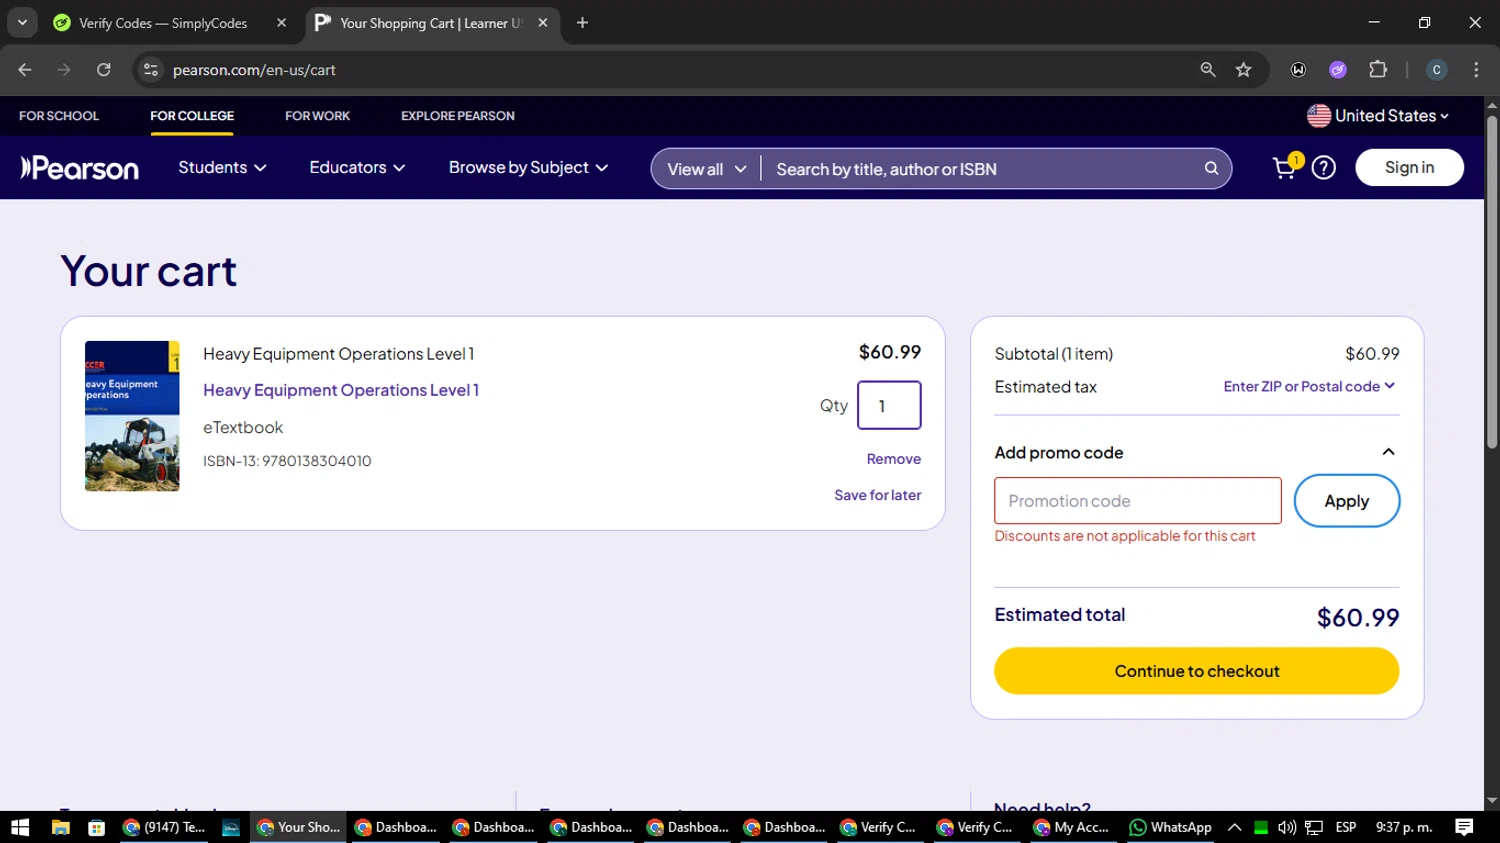The image size is (1500, 843).
Task: Select the FOR WORK tab
Action: [x=317, y=116]
